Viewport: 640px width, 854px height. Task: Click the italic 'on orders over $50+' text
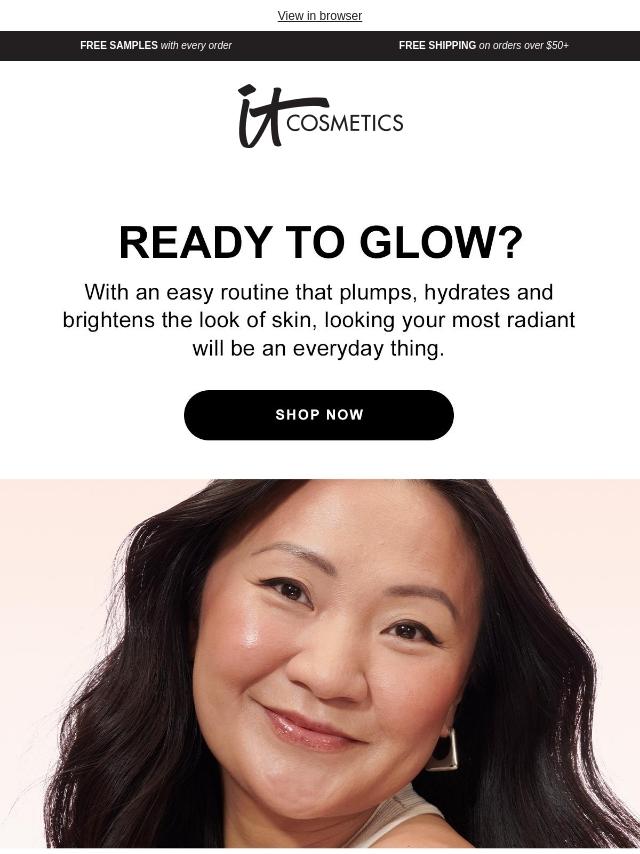point(523,46)
